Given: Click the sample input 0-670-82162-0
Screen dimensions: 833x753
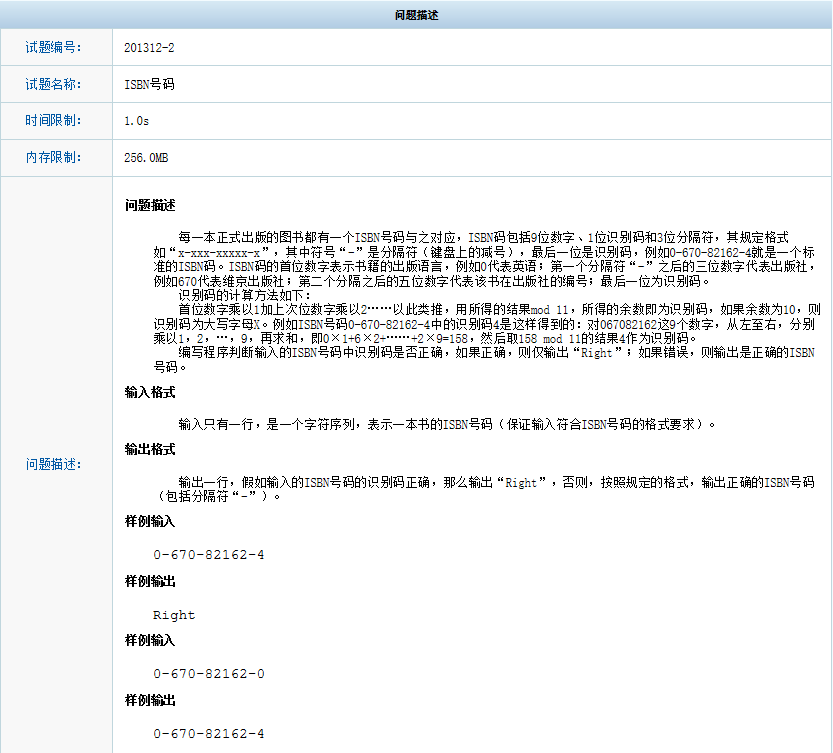Looking at the screenshot, I should tap(209, 674).
